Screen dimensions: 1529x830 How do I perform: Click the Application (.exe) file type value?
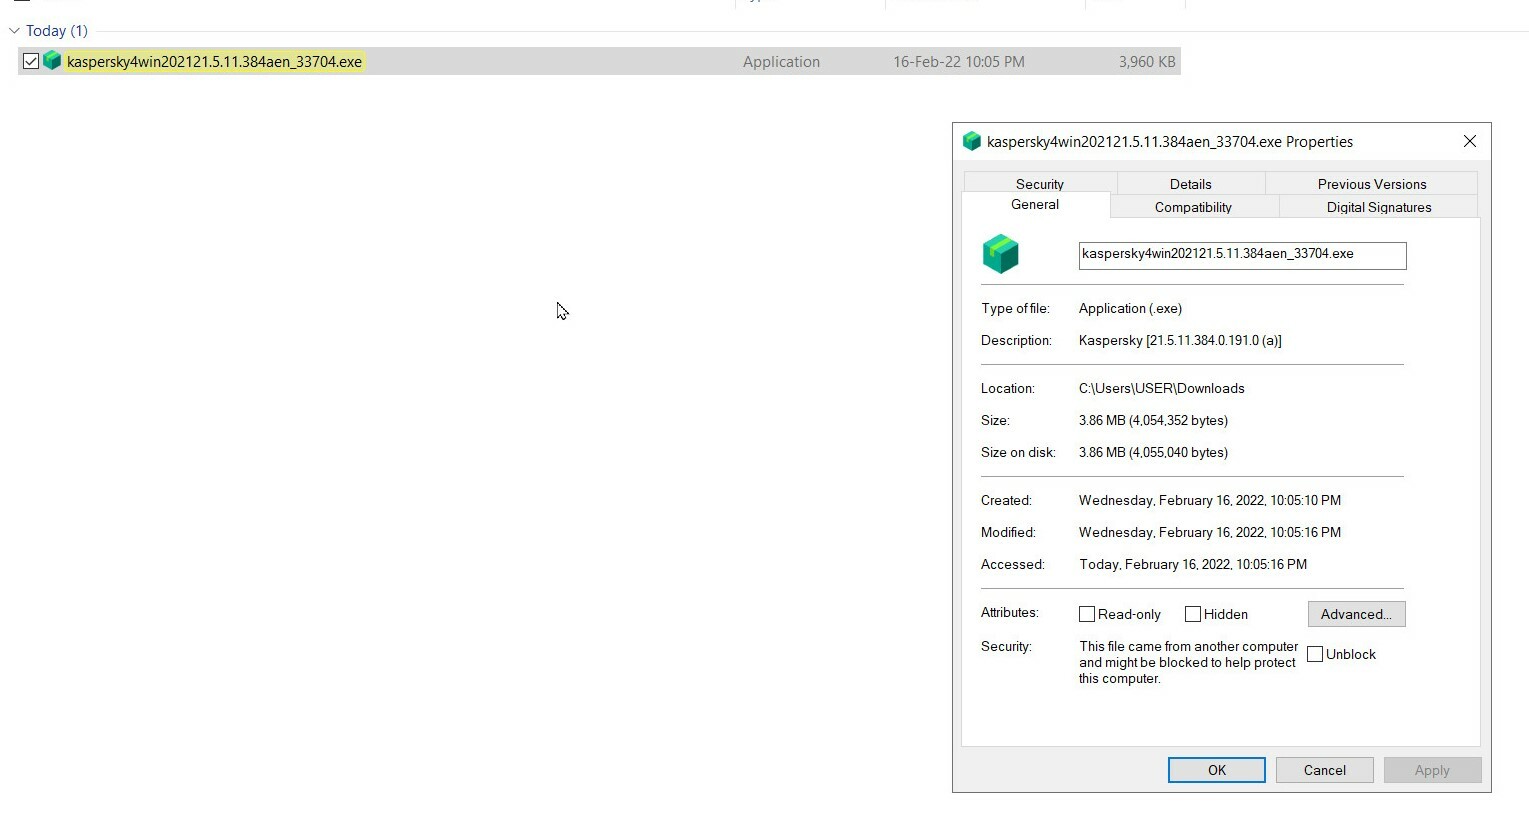pyautogui.click(x=1130, y=309)
